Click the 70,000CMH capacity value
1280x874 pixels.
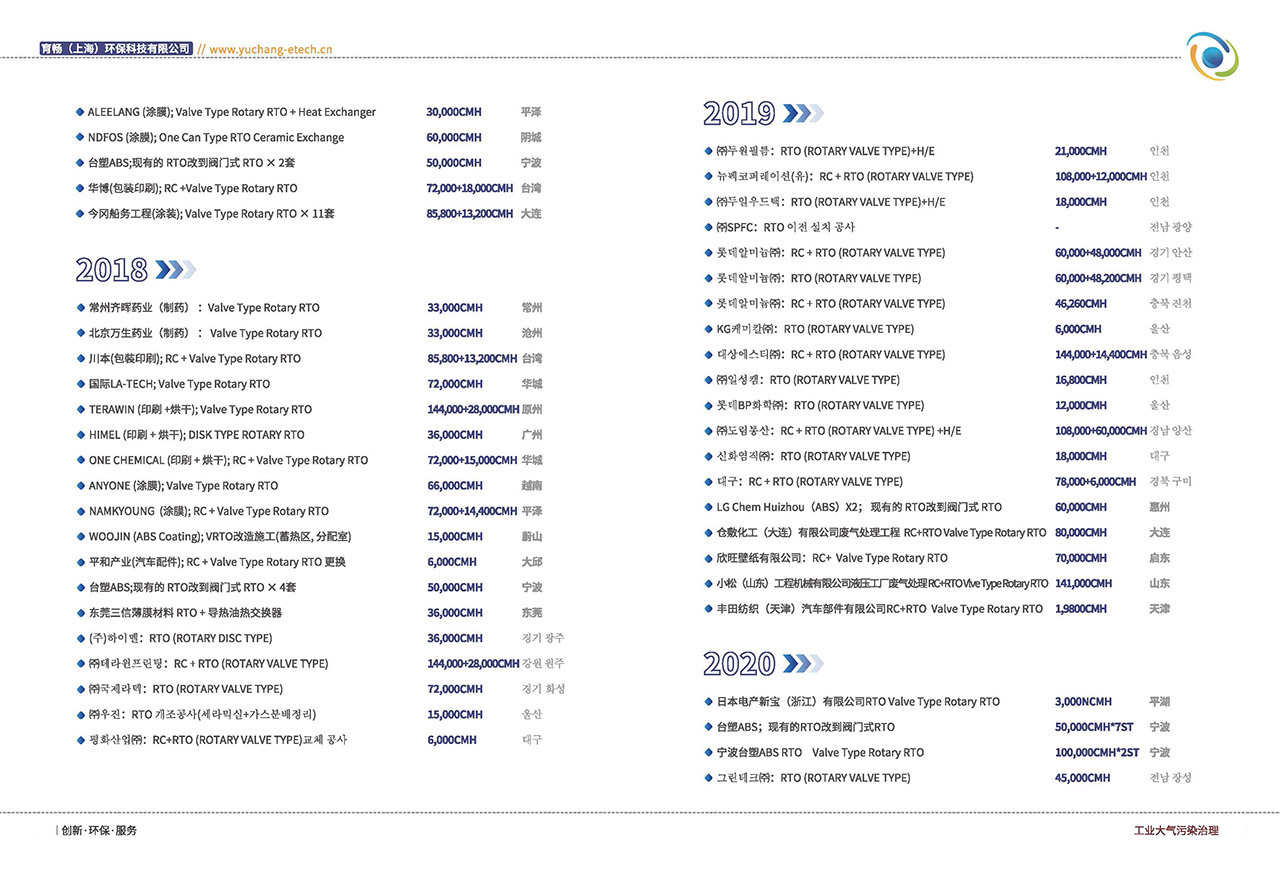(x=1081, y=558)
